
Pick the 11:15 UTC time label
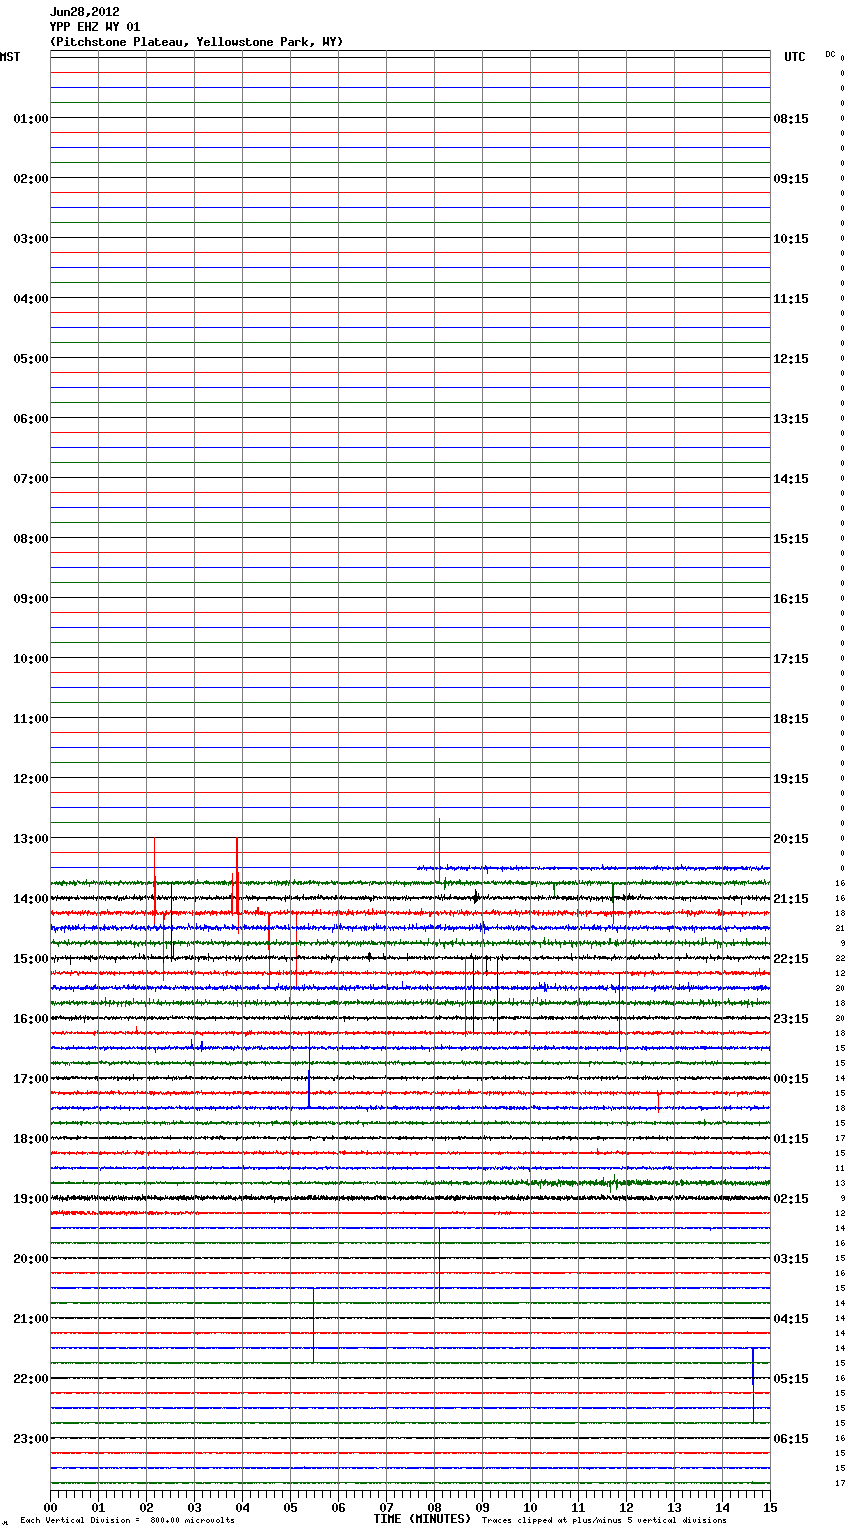pos(791,299)
